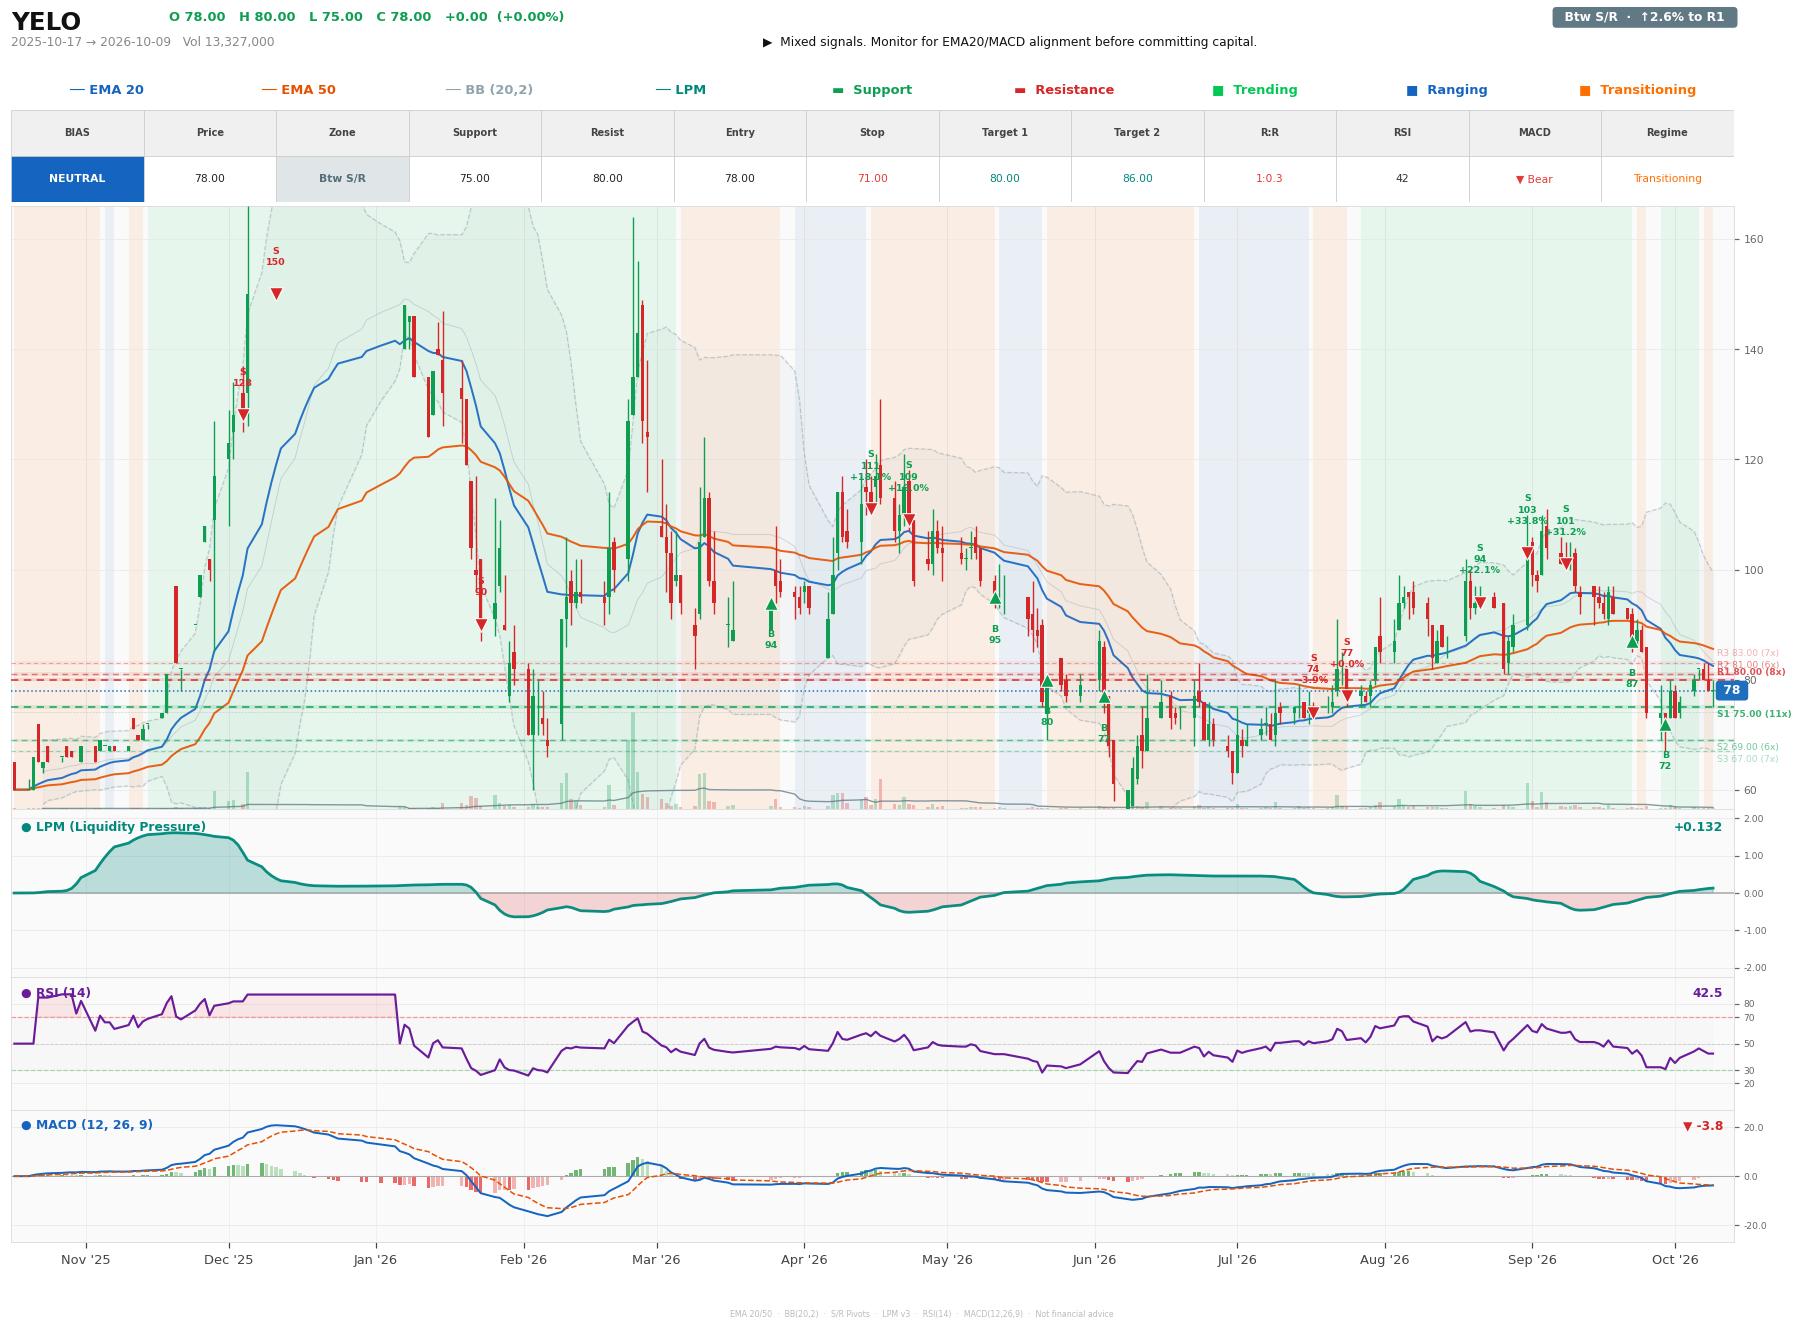Viewport: 1802px width, 1330px height.
Task: Click the buy triangle above B 80 label
Action: 1047,681
